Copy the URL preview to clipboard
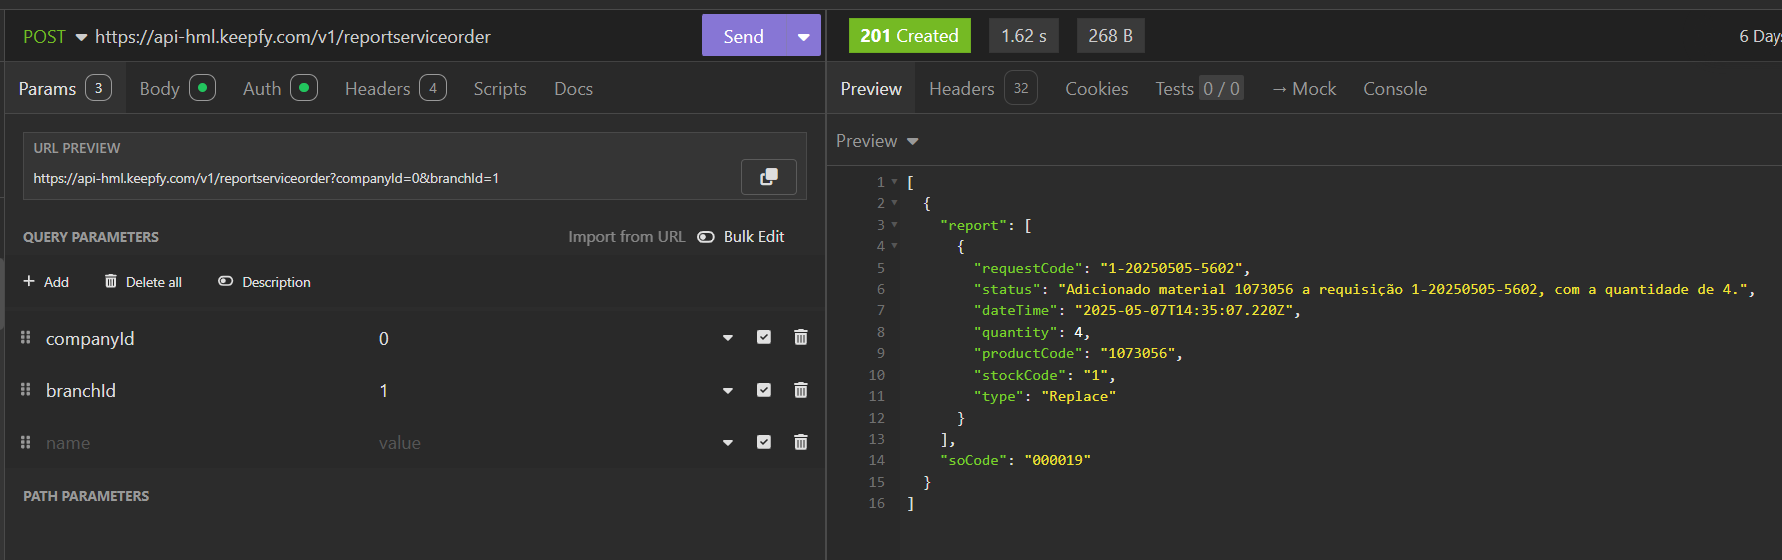Screen dimensions: 1782x560 (x=768, y=177)
